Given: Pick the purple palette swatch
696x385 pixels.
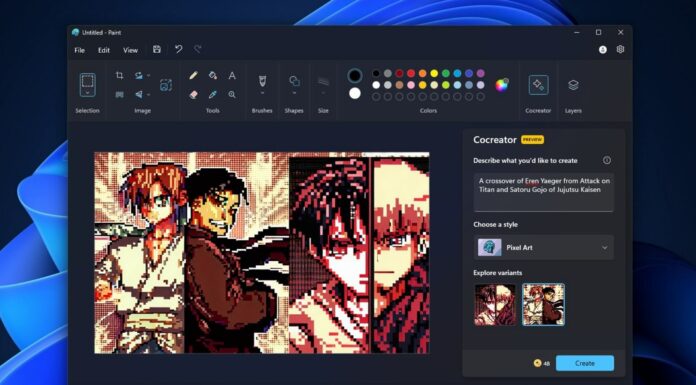Looking at the screenshot, I should tap(481, 73).
